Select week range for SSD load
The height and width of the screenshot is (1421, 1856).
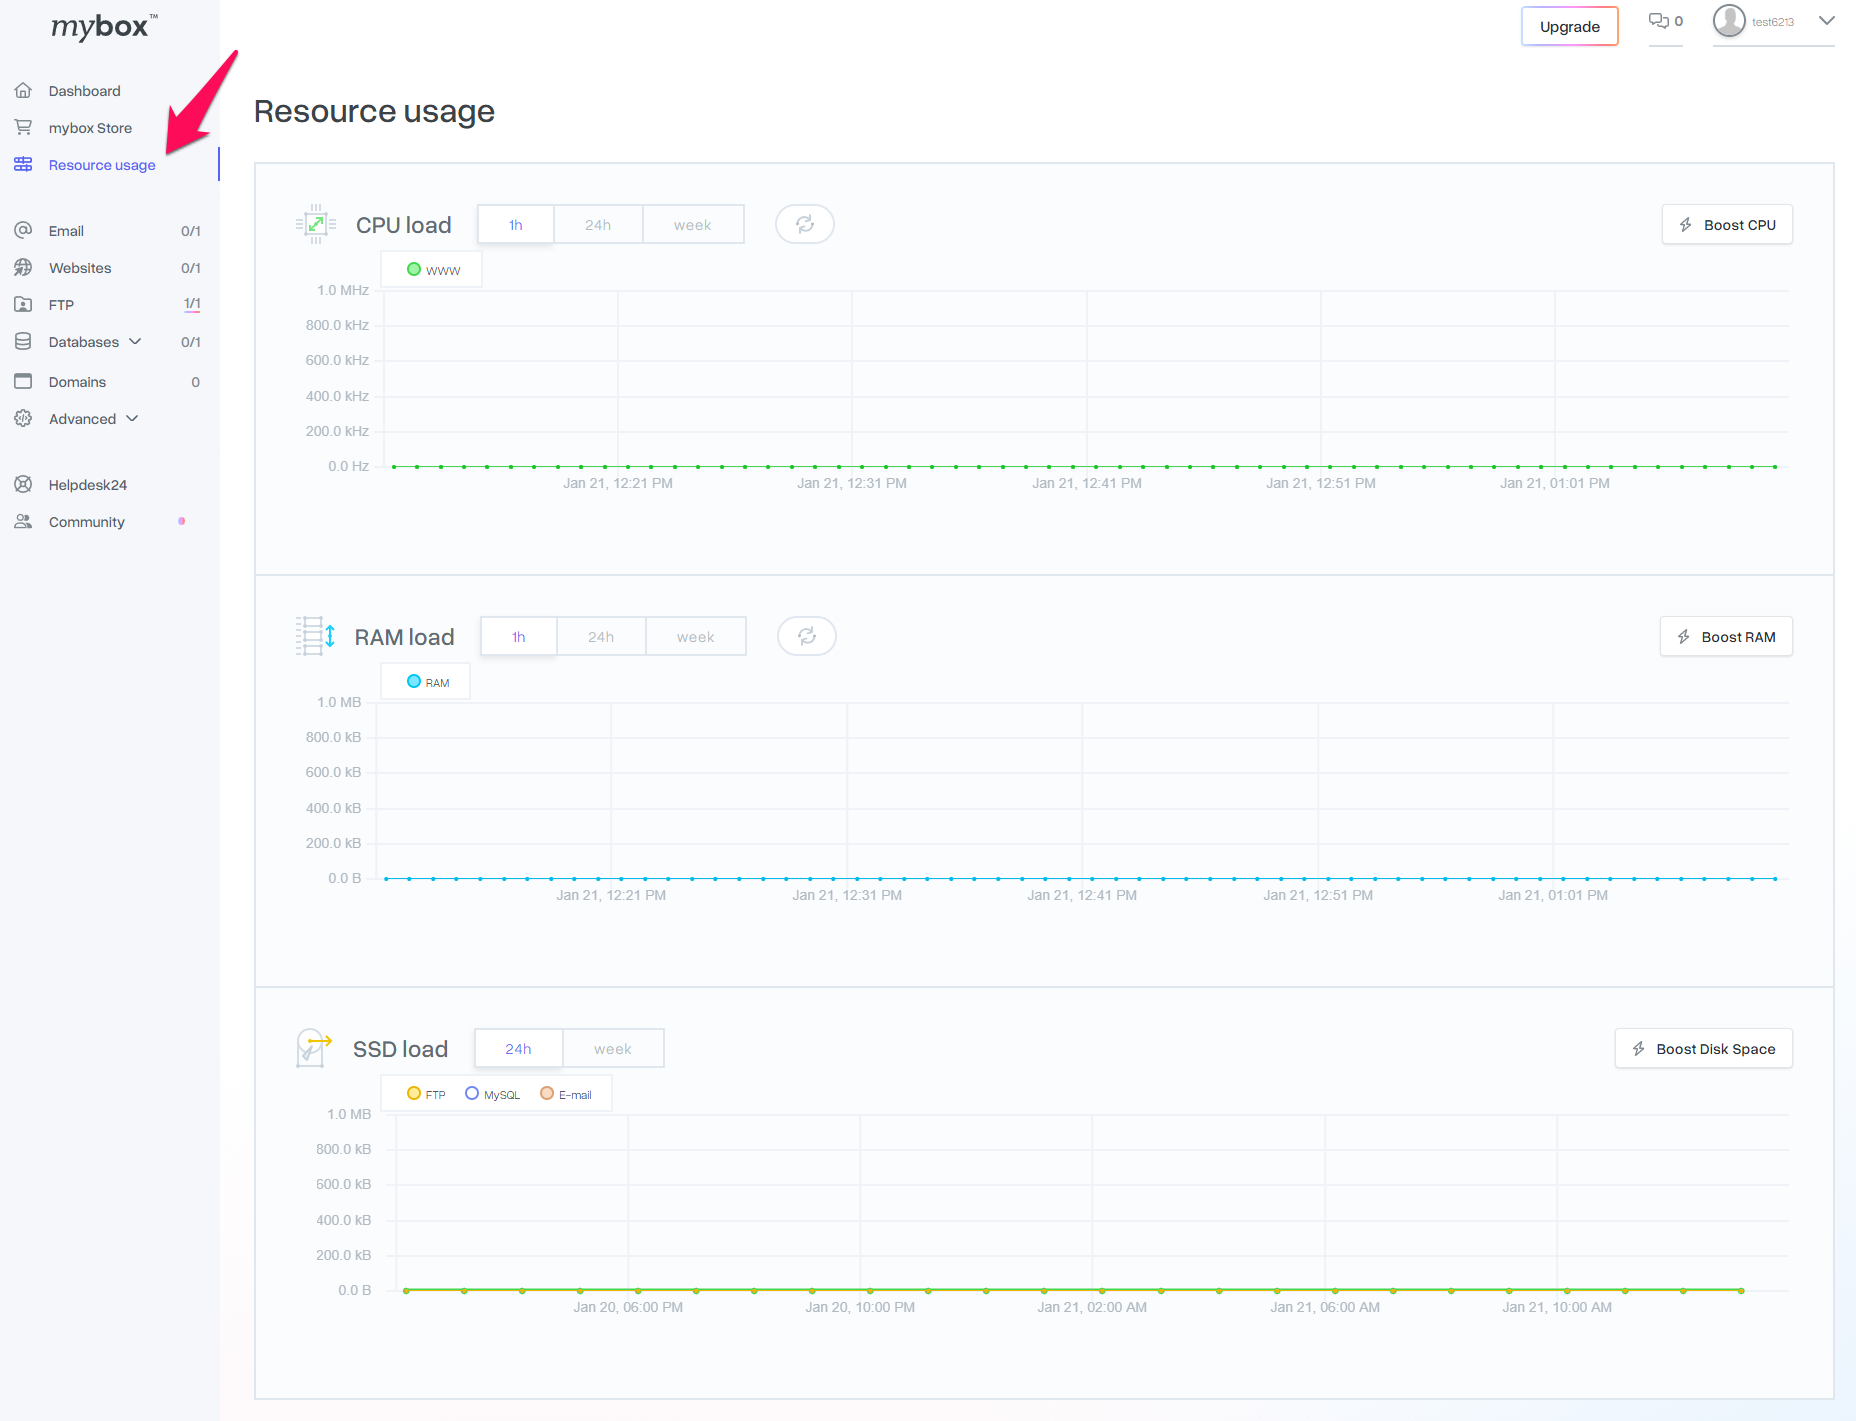pyautogui.click(x=613, y=1048)
